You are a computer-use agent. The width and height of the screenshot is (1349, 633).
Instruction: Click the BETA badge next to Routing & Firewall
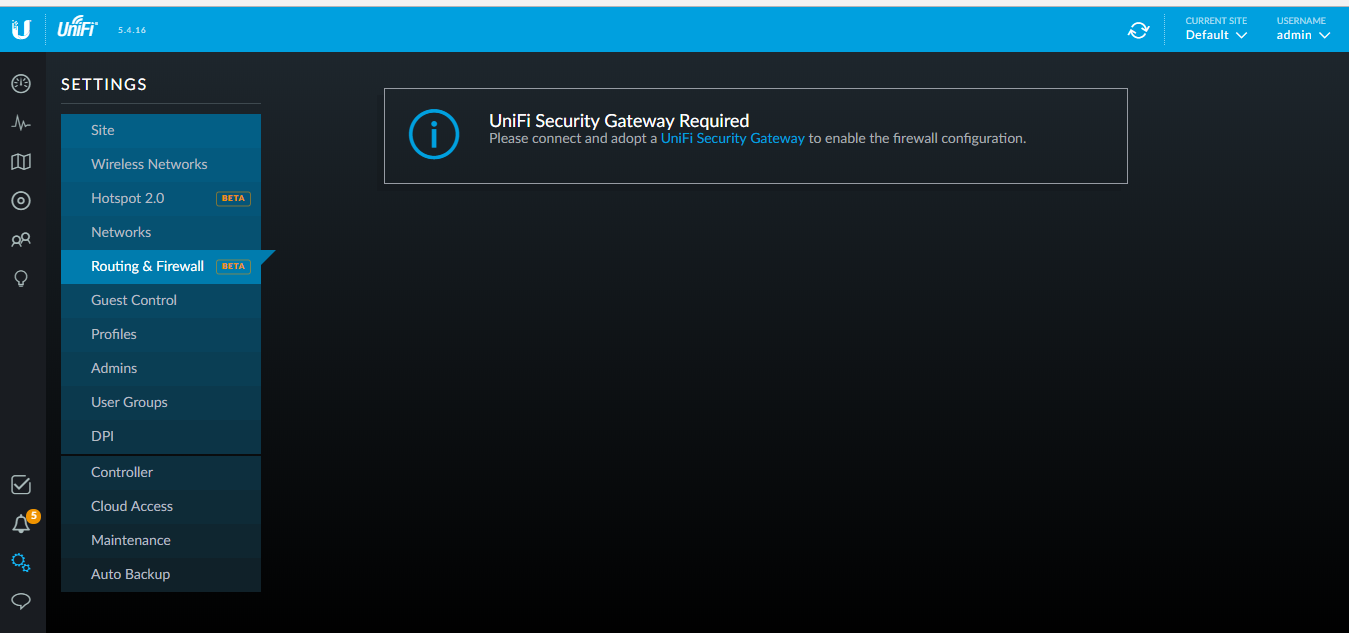point(233,266)
